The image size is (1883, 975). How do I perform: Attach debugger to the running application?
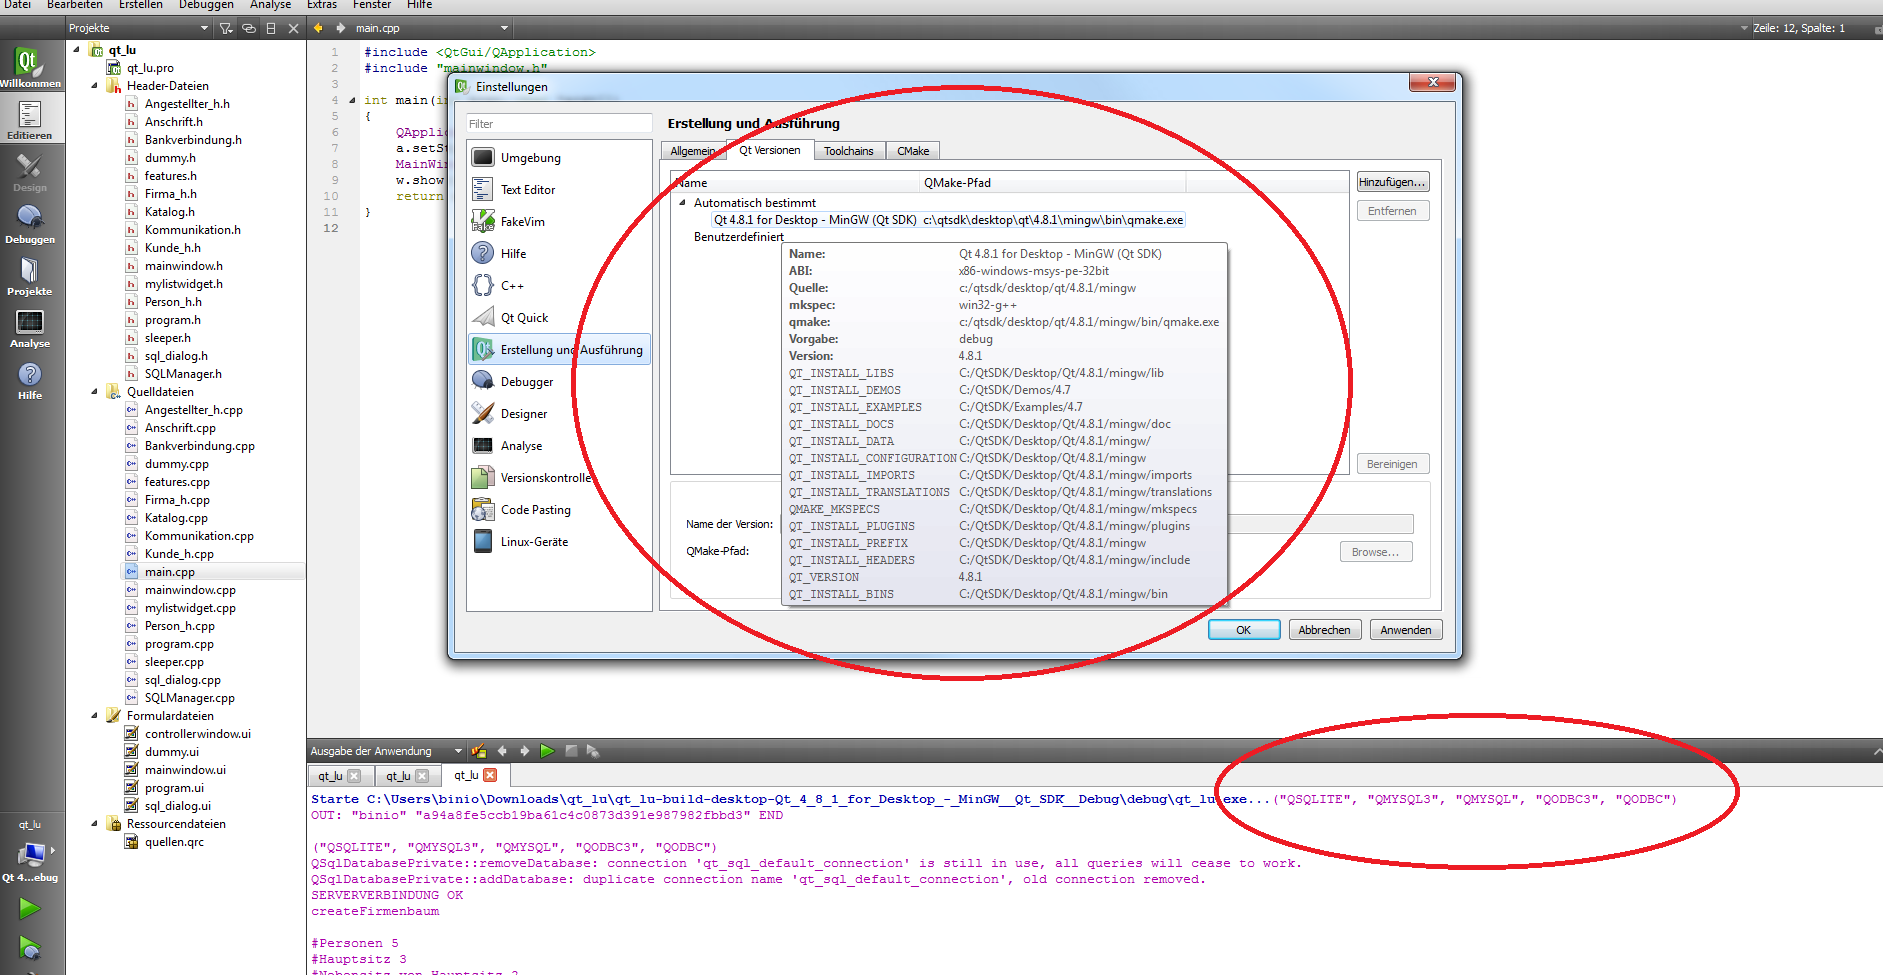point(593,751)
